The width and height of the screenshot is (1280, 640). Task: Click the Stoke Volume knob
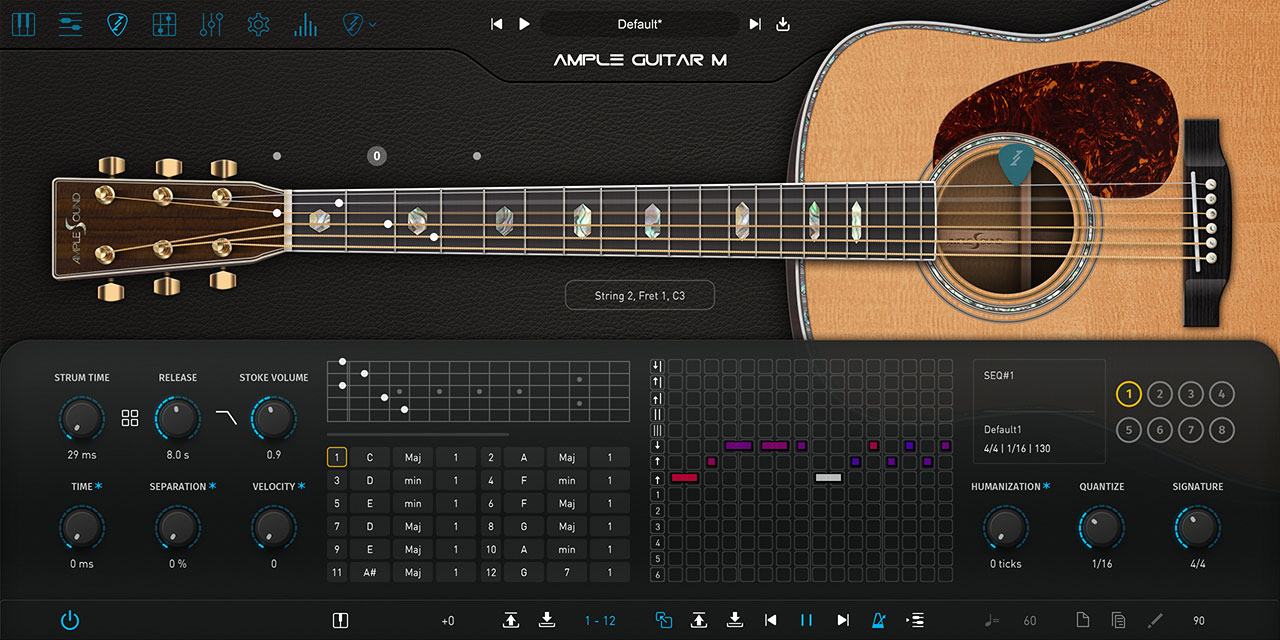[x=273, y=418]
